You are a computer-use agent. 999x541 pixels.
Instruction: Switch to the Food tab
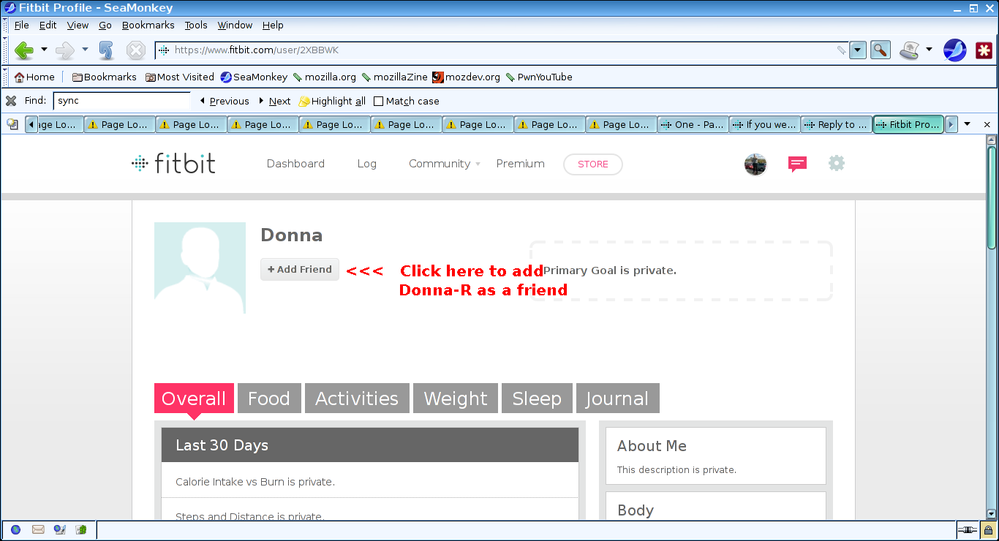(269, 398)
